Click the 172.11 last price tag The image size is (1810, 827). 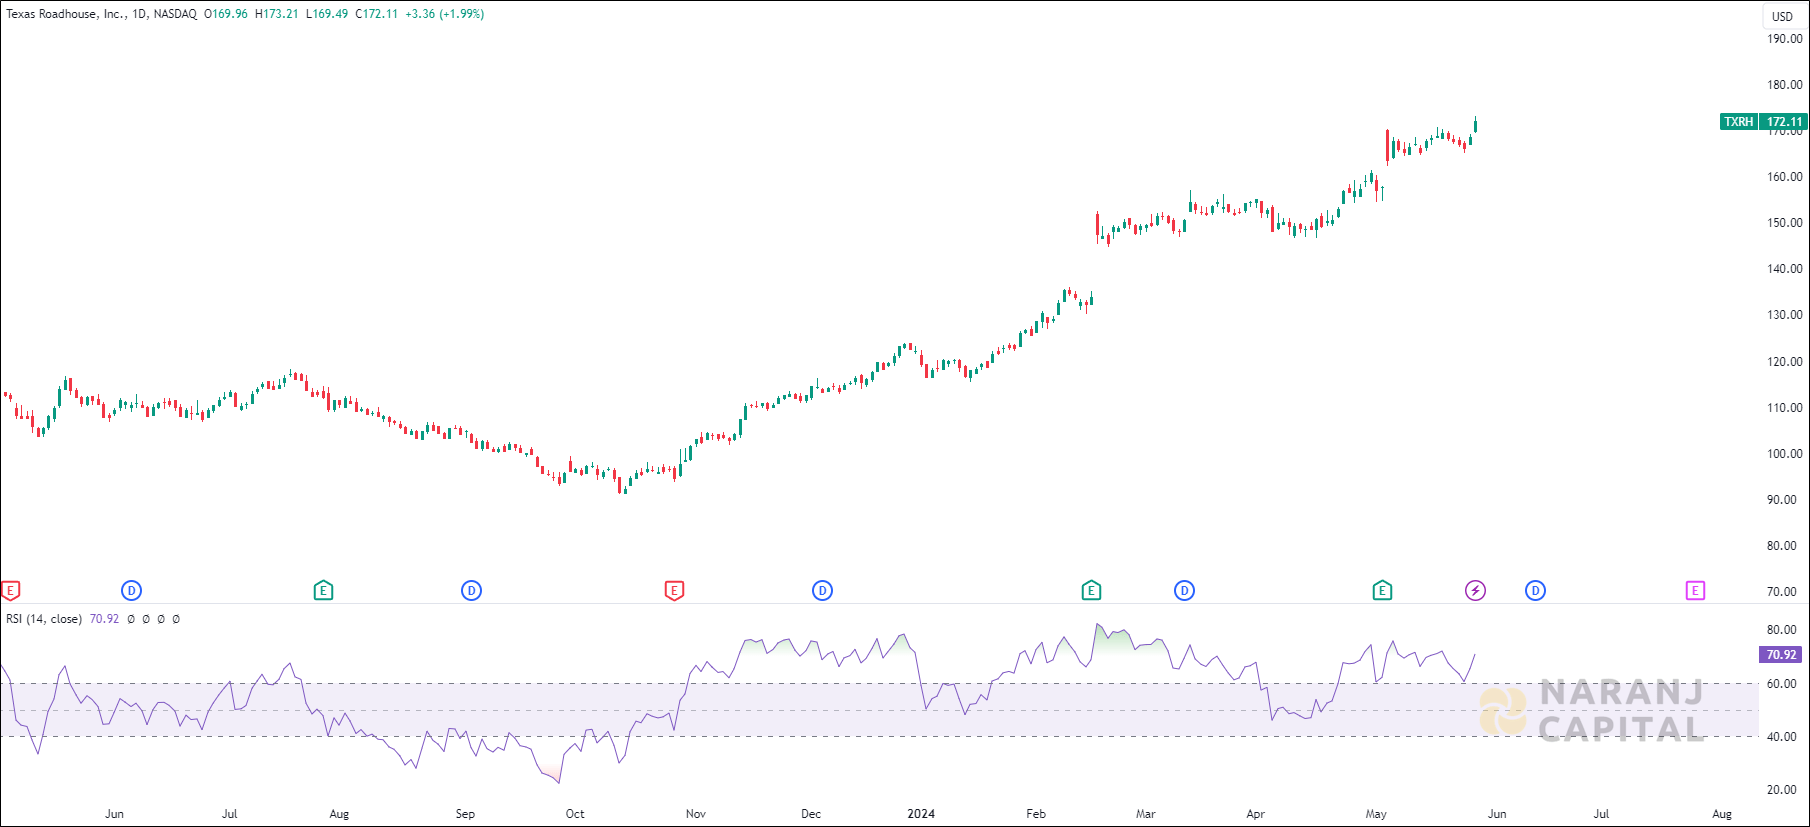coord(1784,122)
